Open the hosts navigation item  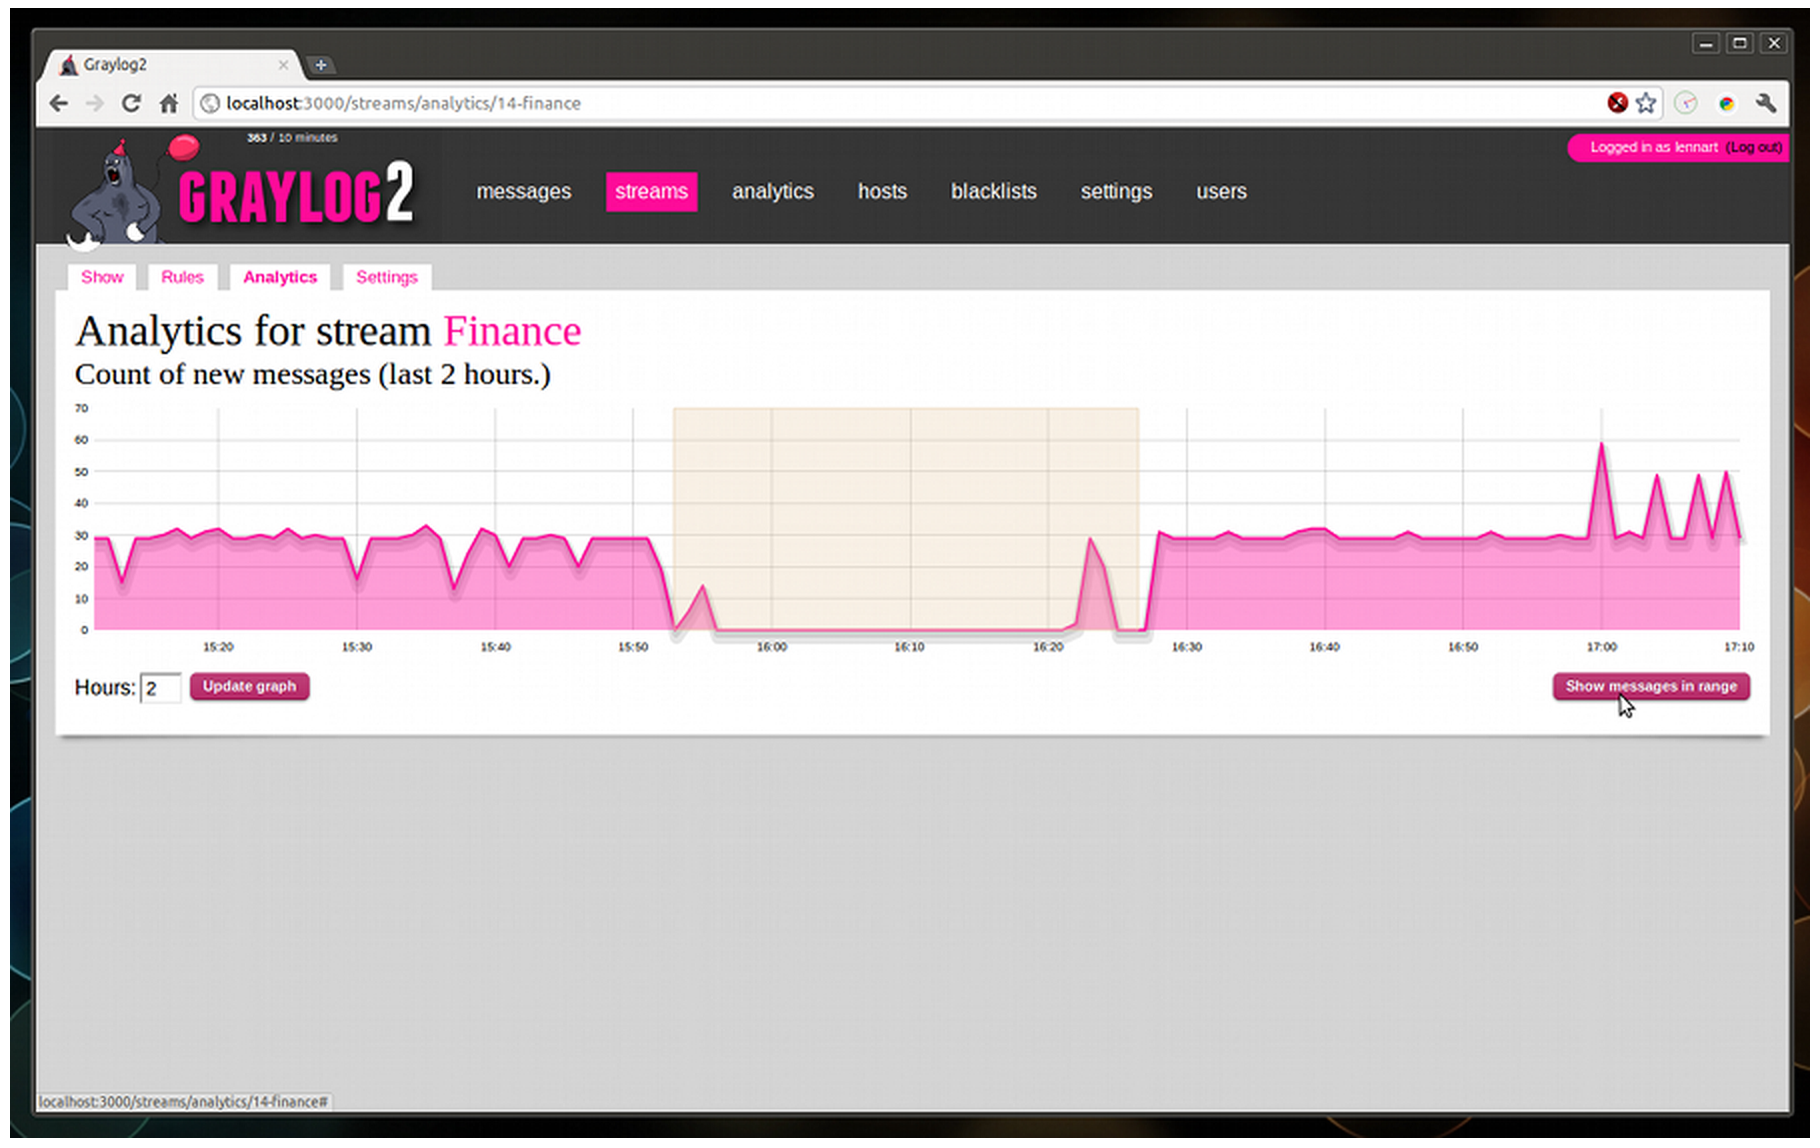(x=882, y=191)
